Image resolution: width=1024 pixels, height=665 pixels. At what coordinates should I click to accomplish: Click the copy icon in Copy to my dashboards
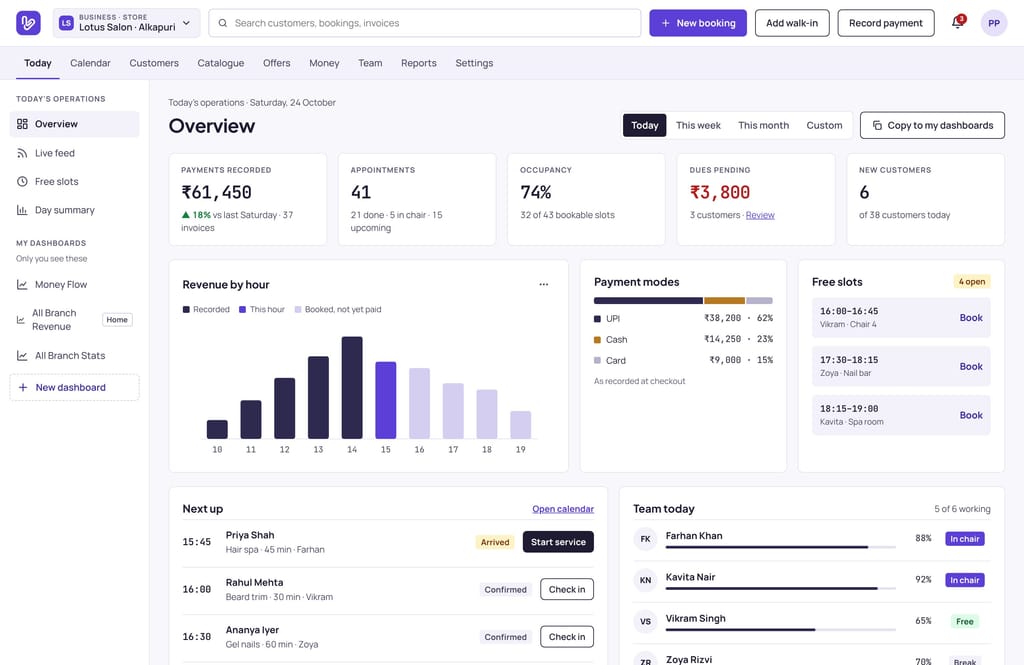[877, 125]
